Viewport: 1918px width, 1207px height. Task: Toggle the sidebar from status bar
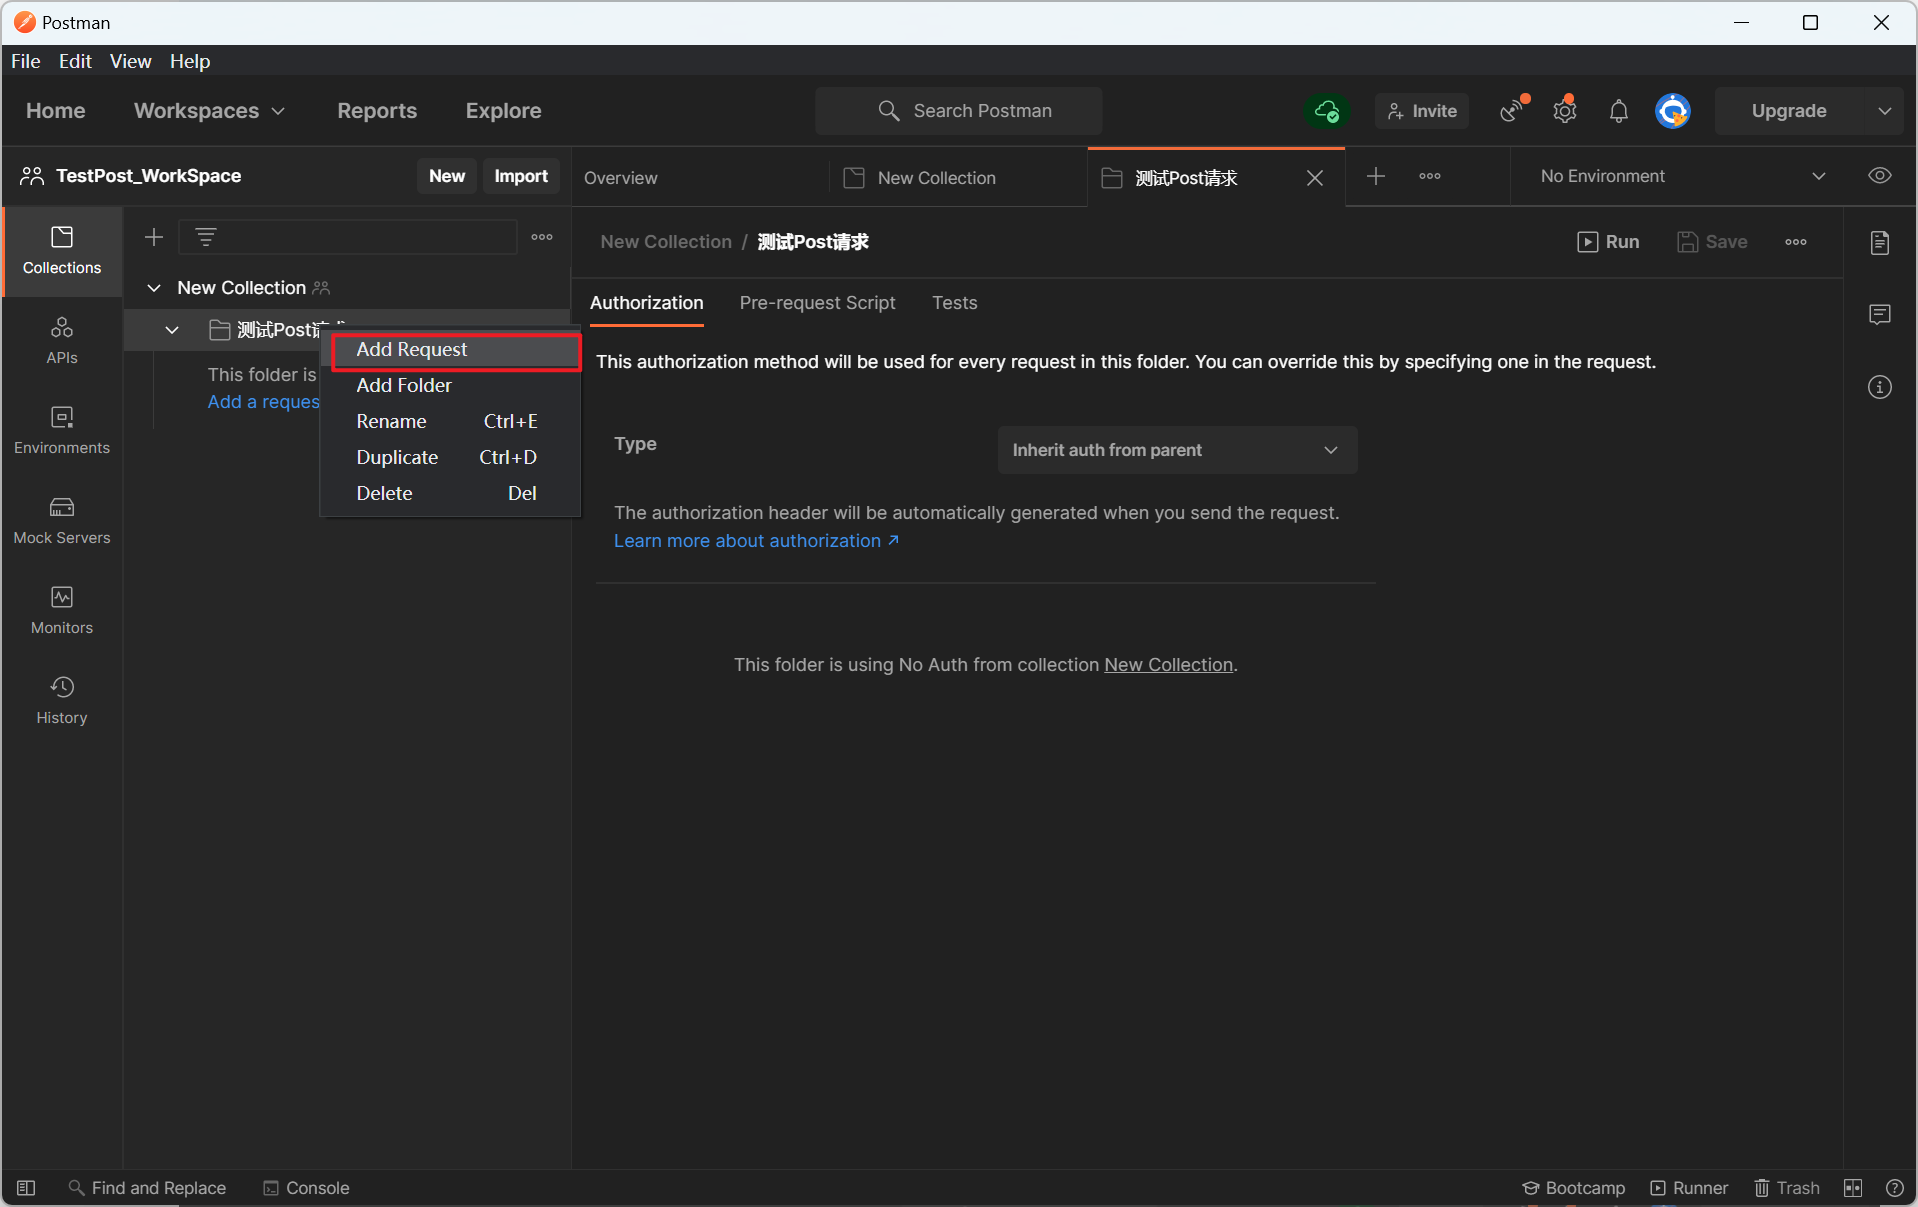pos(26,1188)
